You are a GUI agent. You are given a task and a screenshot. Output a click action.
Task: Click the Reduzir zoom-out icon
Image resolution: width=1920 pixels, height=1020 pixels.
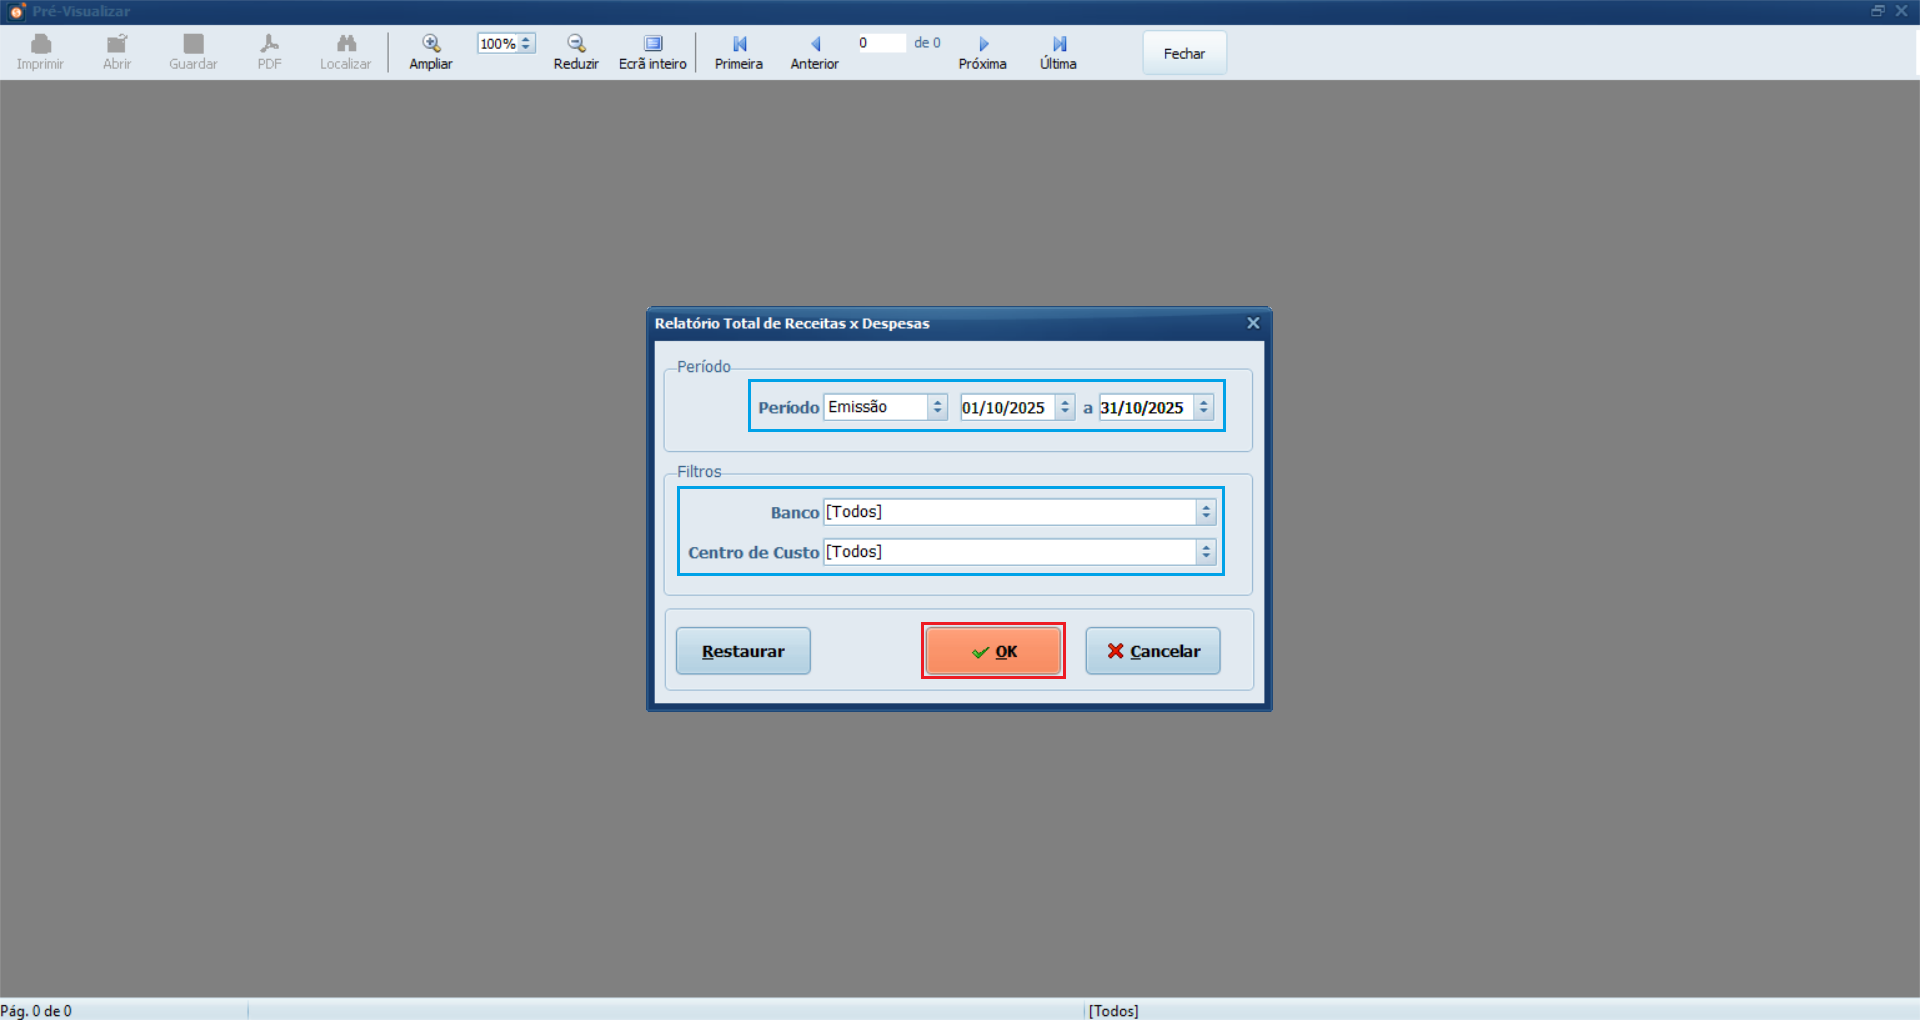(x=576, y=44)
